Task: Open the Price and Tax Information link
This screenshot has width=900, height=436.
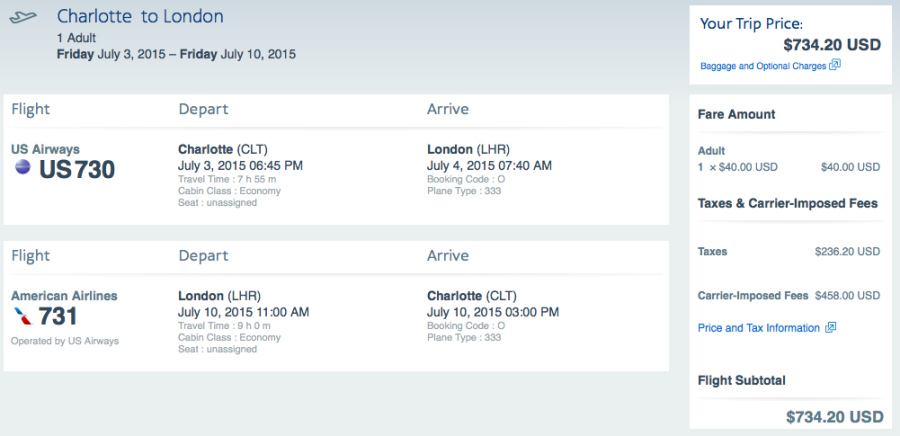Action: tap(758, 328)
